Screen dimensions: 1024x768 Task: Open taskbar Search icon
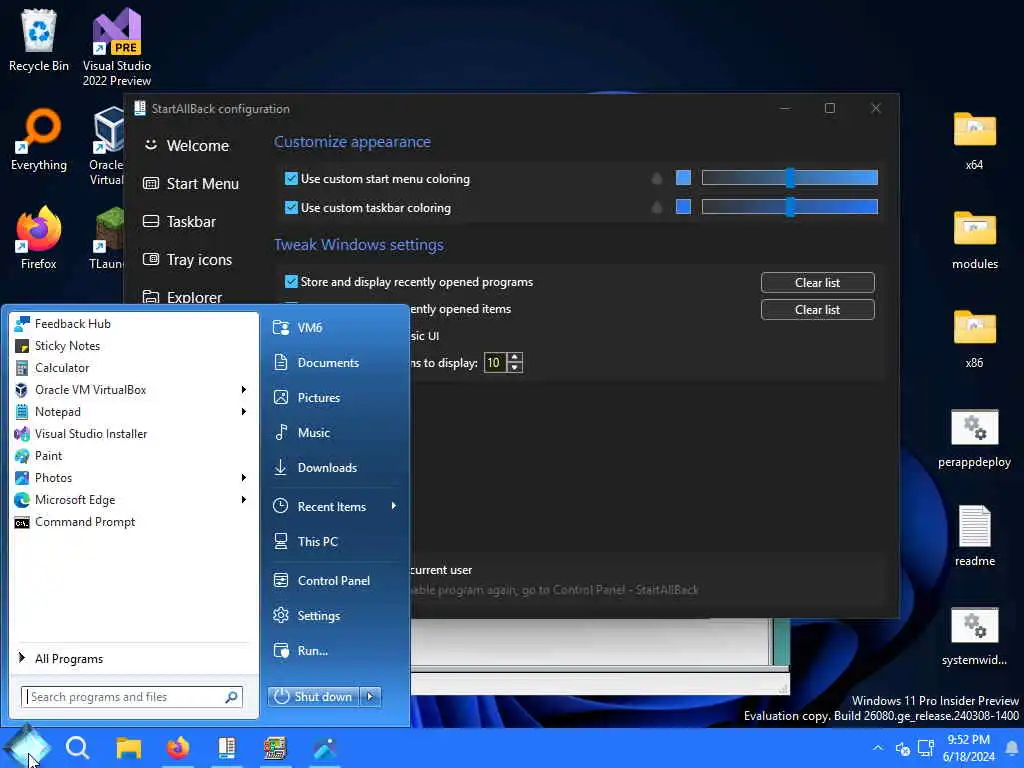tap(77, 748)
